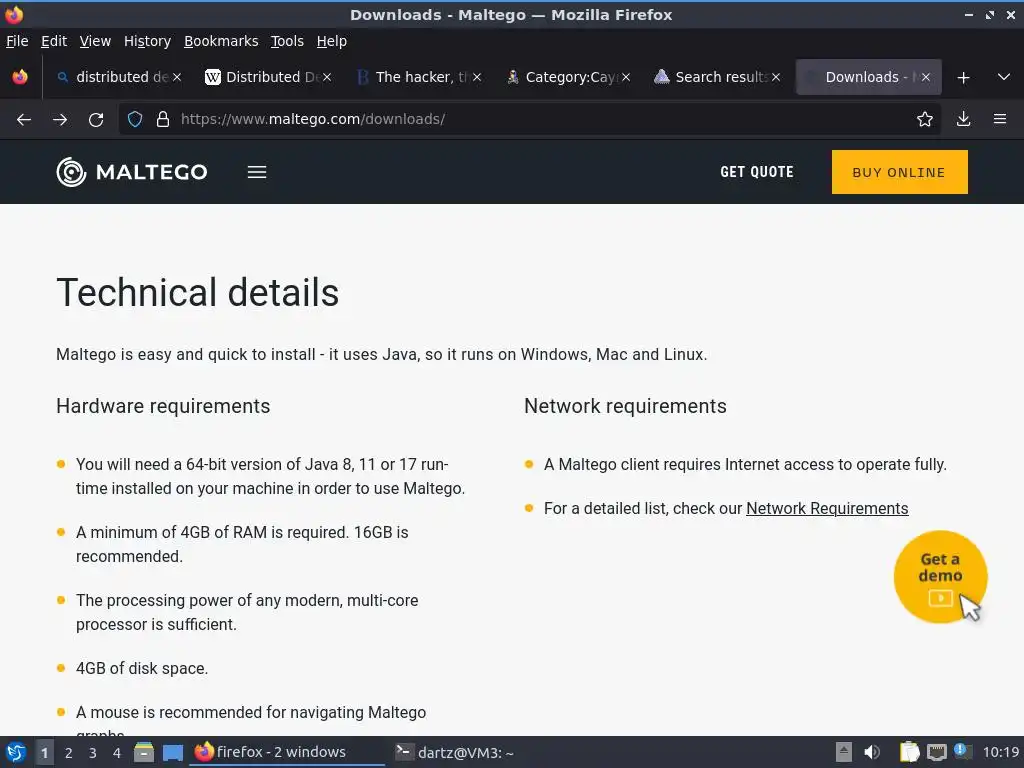Image resolution: width=1024 pixels, height=768 pixels.
Task: Open the History menu
Action: click(x=147, y=41)
